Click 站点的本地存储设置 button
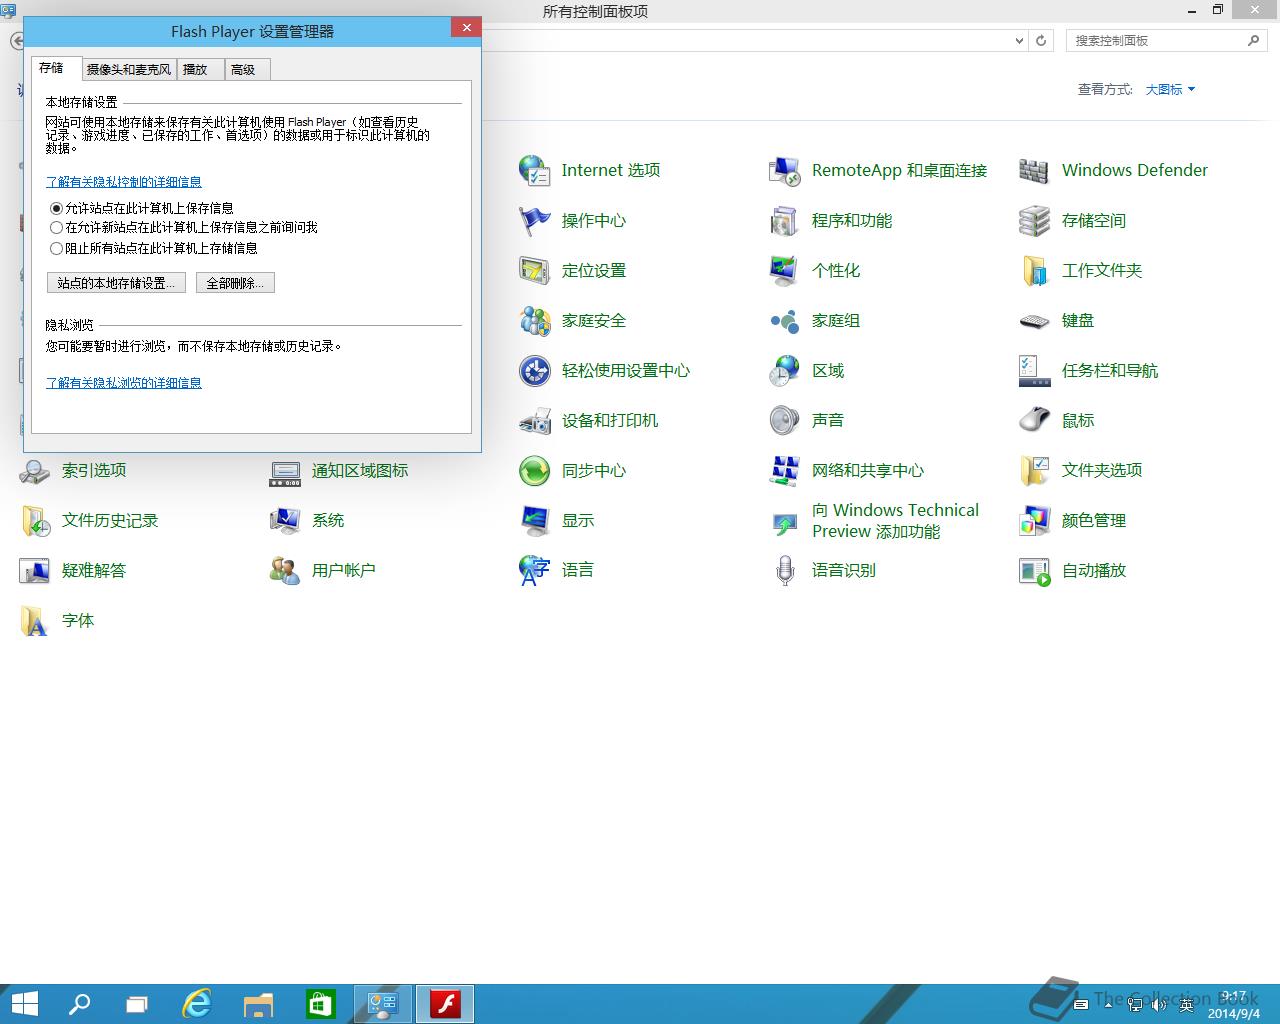This screenshot has width=1280, height=1024. tap(116, 283)
